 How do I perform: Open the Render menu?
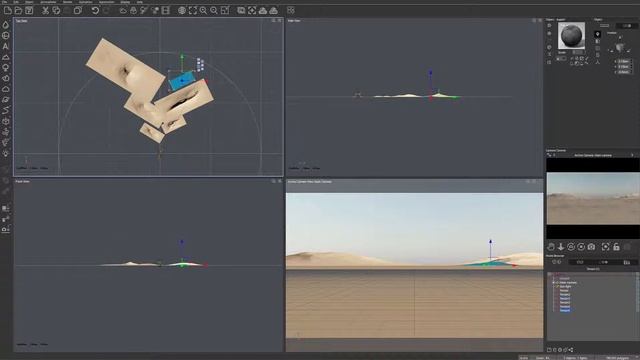click(x=67, y=2)
